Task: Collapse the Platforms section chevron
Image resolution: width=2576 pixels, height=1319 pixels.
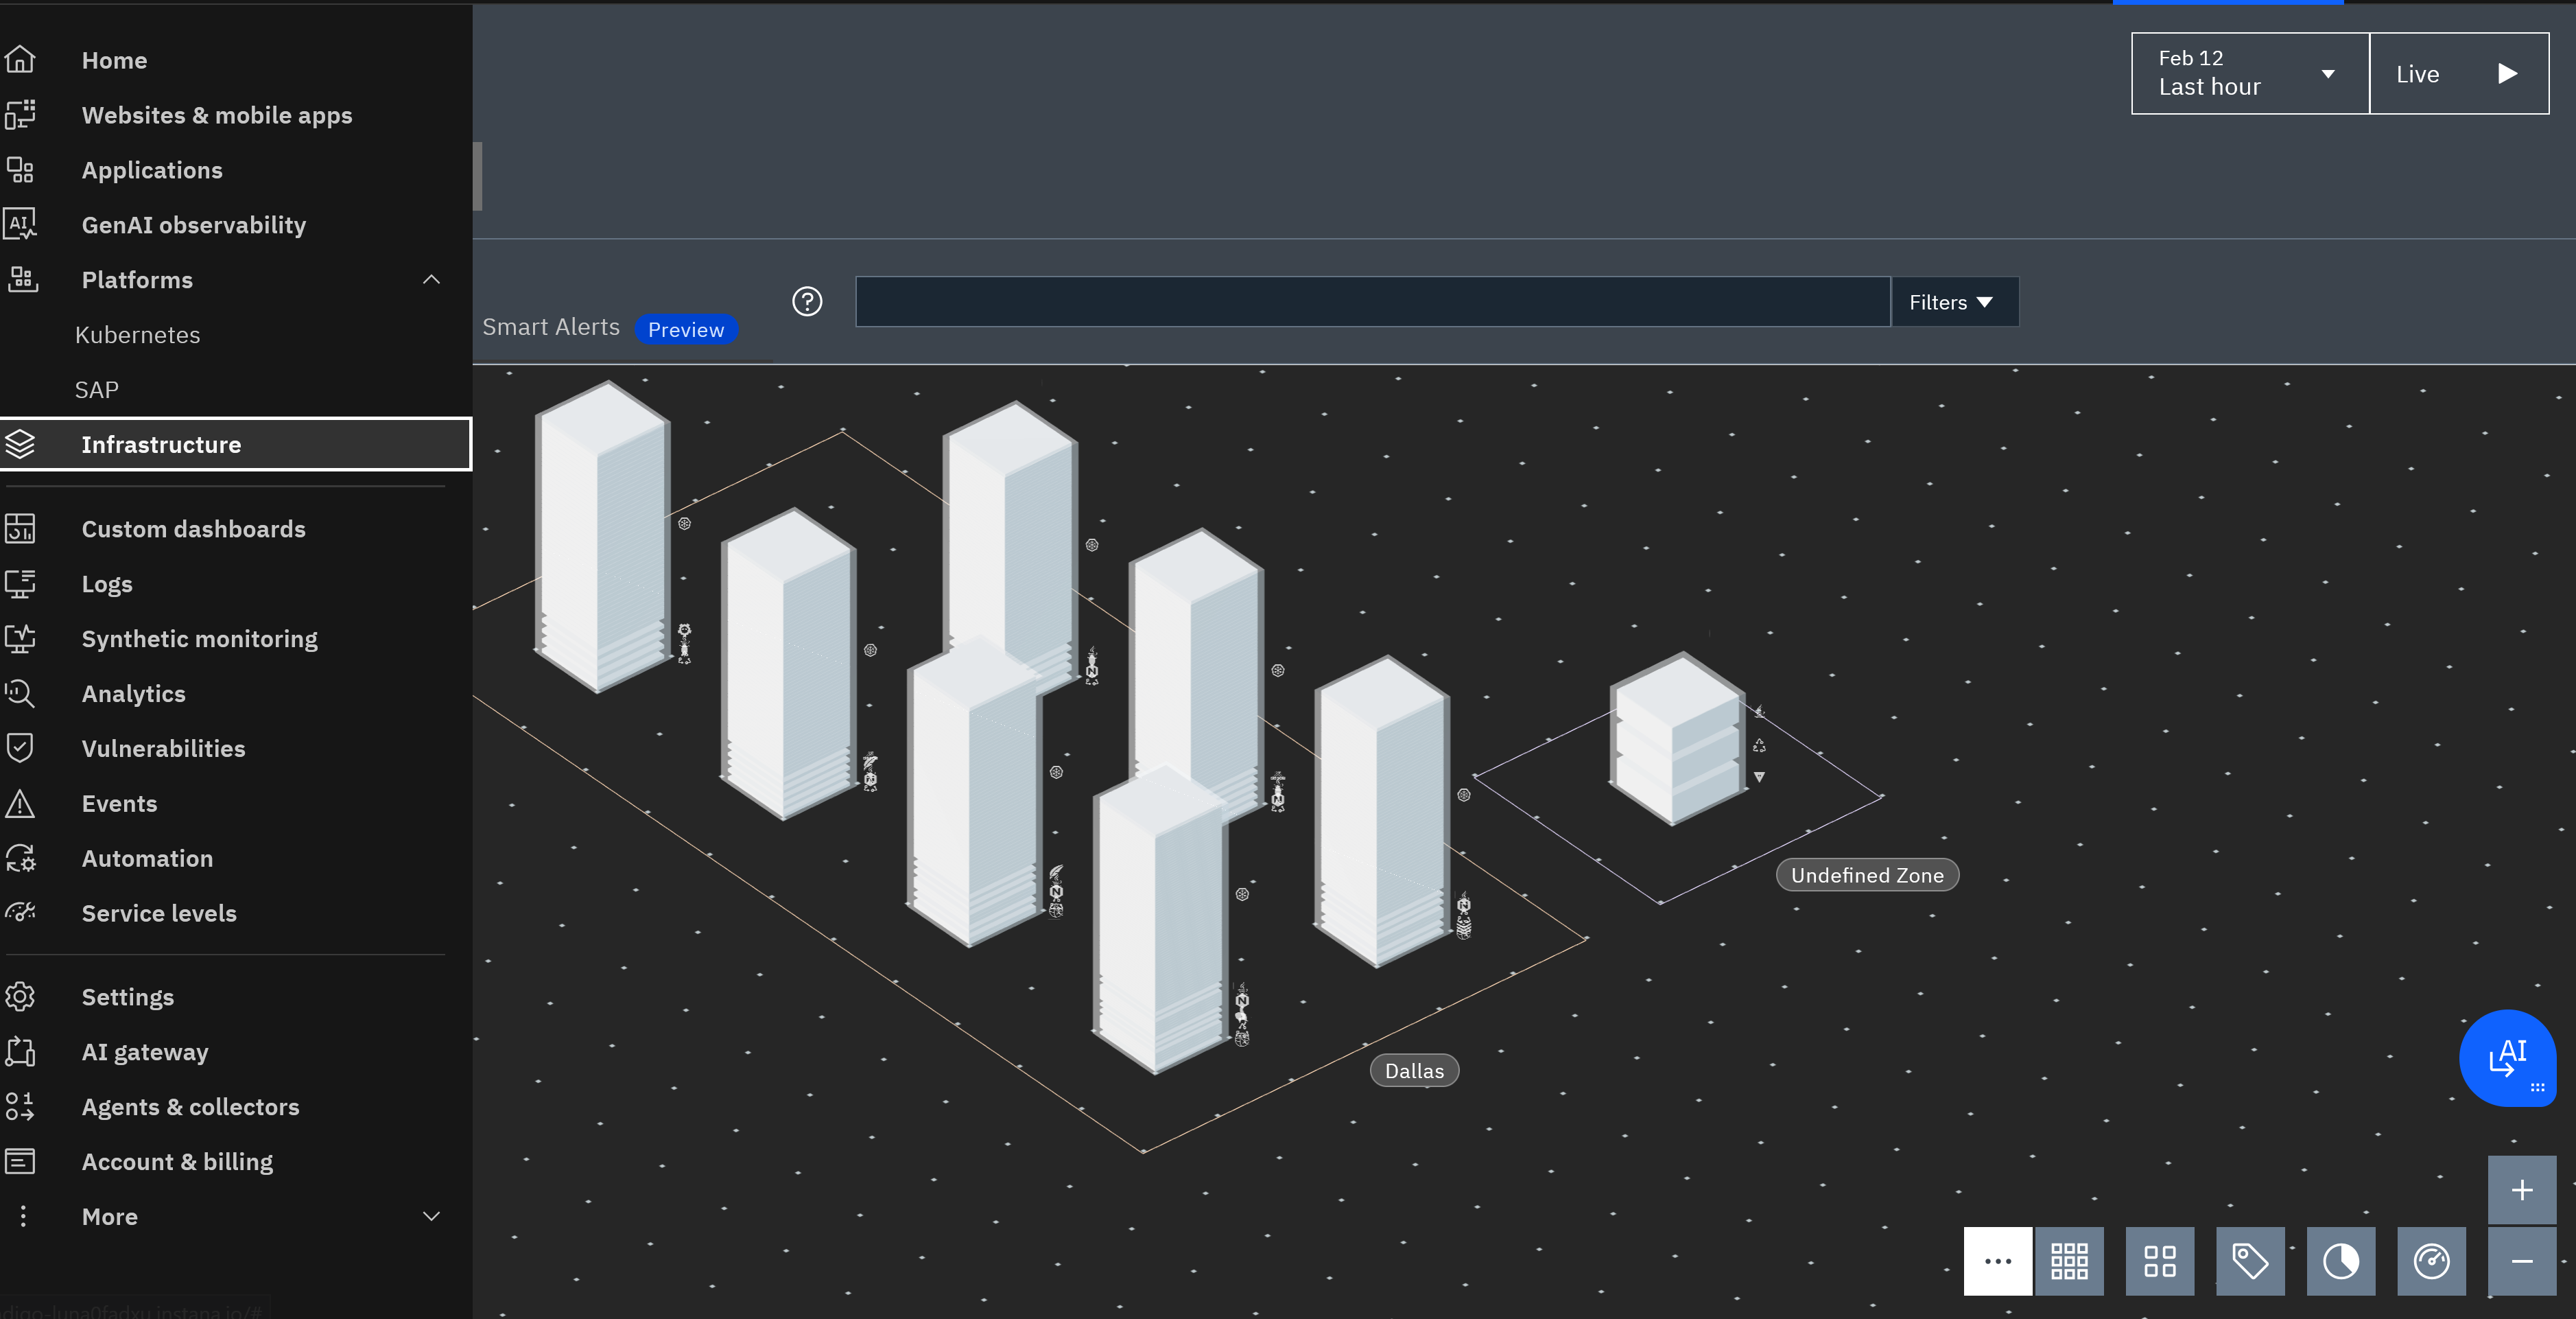Action: coord(431,280)
